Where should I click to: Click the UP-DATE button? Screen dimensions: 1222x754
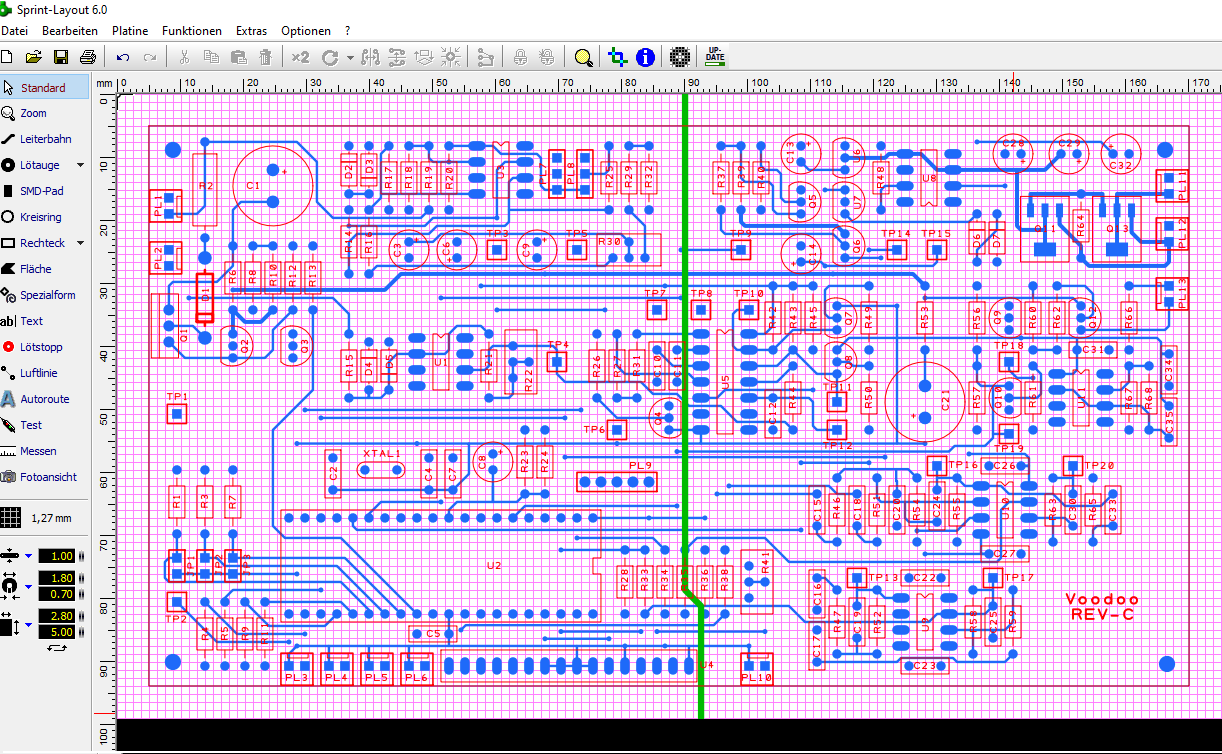coord(715,57)
